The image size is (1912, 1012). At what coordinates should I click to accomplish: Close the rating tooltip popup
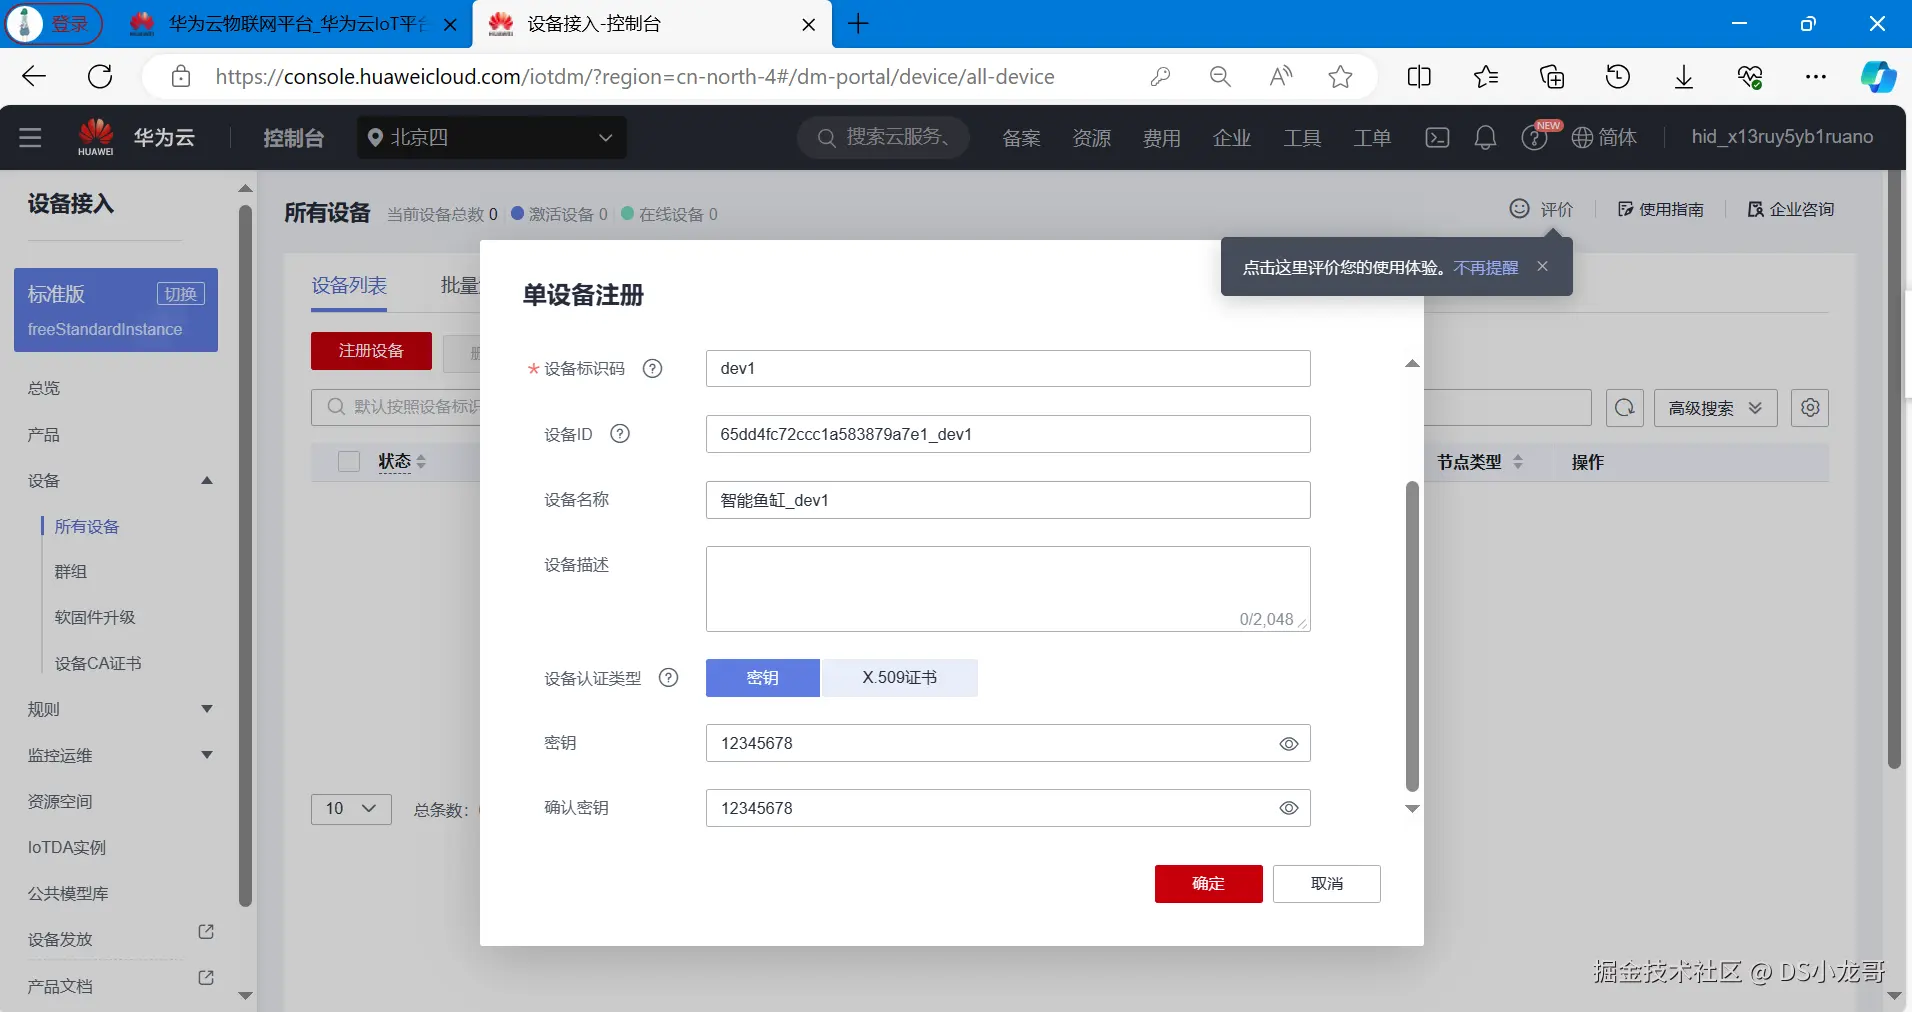pyautogui.click(x=1543, y=266)
